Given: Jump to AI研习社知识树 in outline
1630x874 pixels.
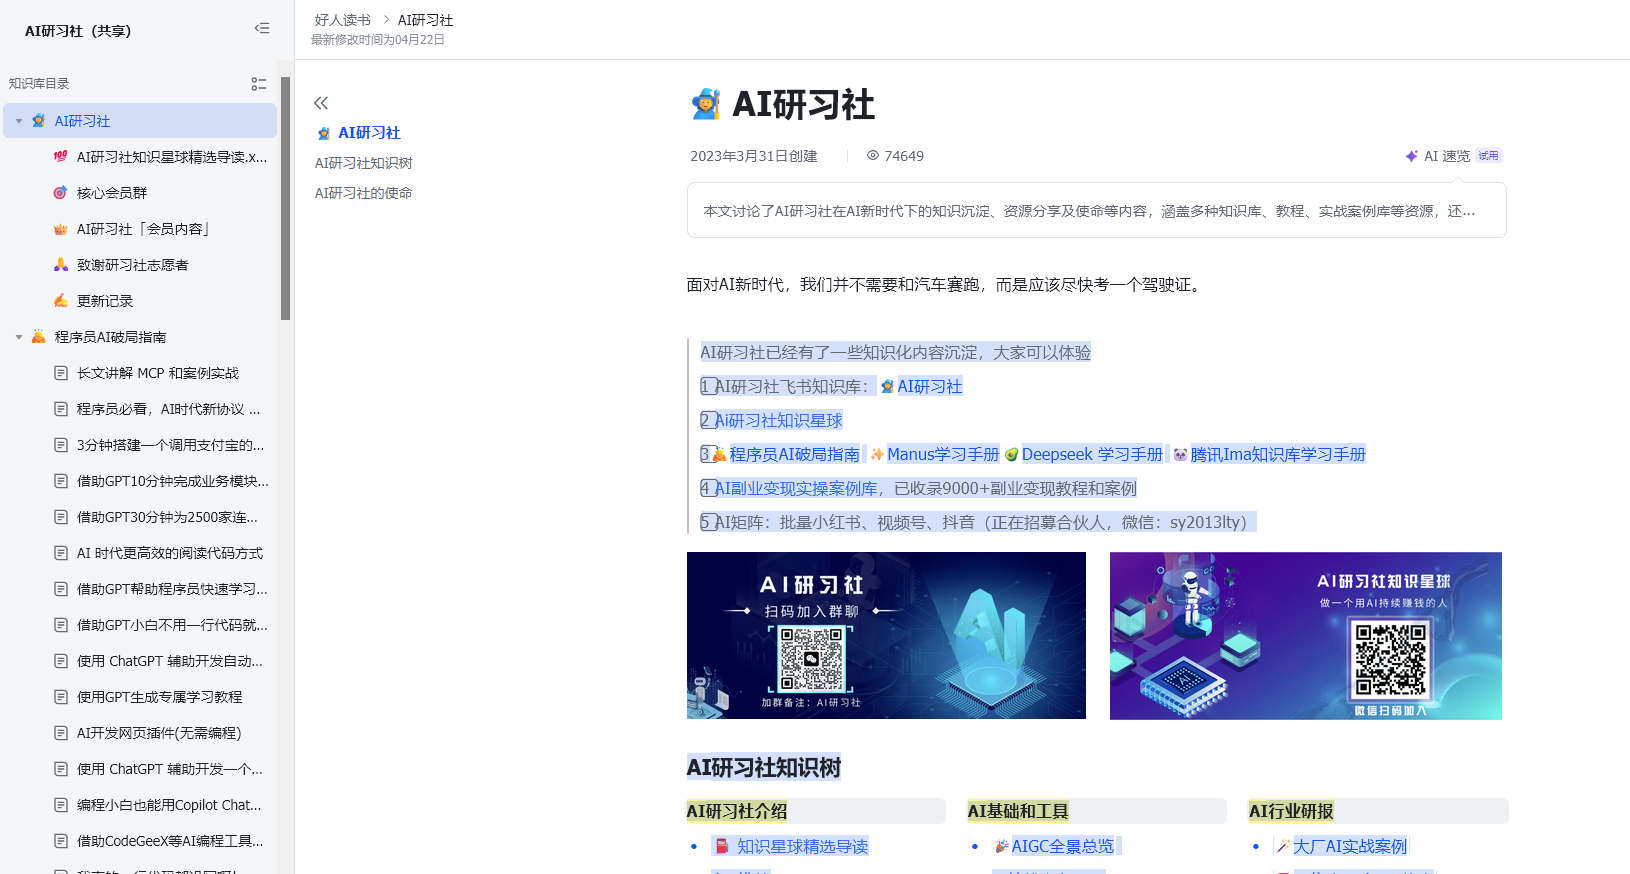Looking at the screenshot, I should click(x=363, y=163).
